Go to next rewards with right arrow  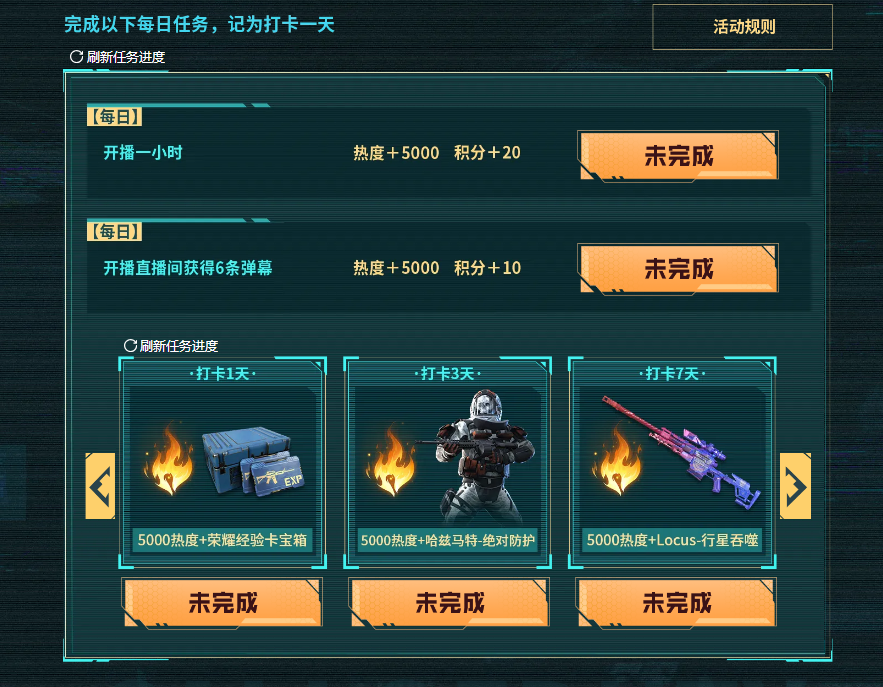pos(795,486)
